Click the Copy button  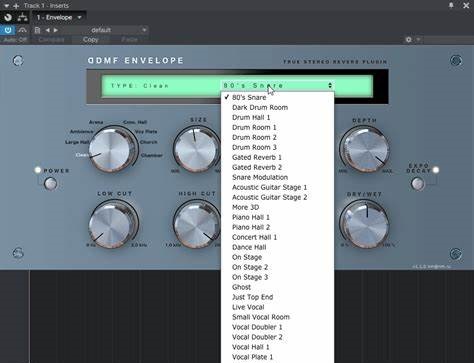tap(90, 39)
